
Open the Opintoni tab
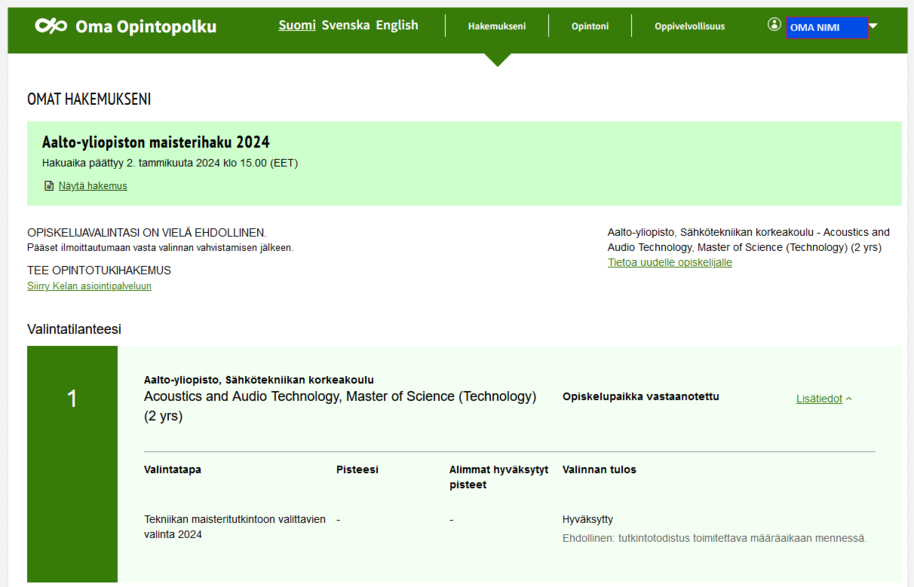point(590,26)
